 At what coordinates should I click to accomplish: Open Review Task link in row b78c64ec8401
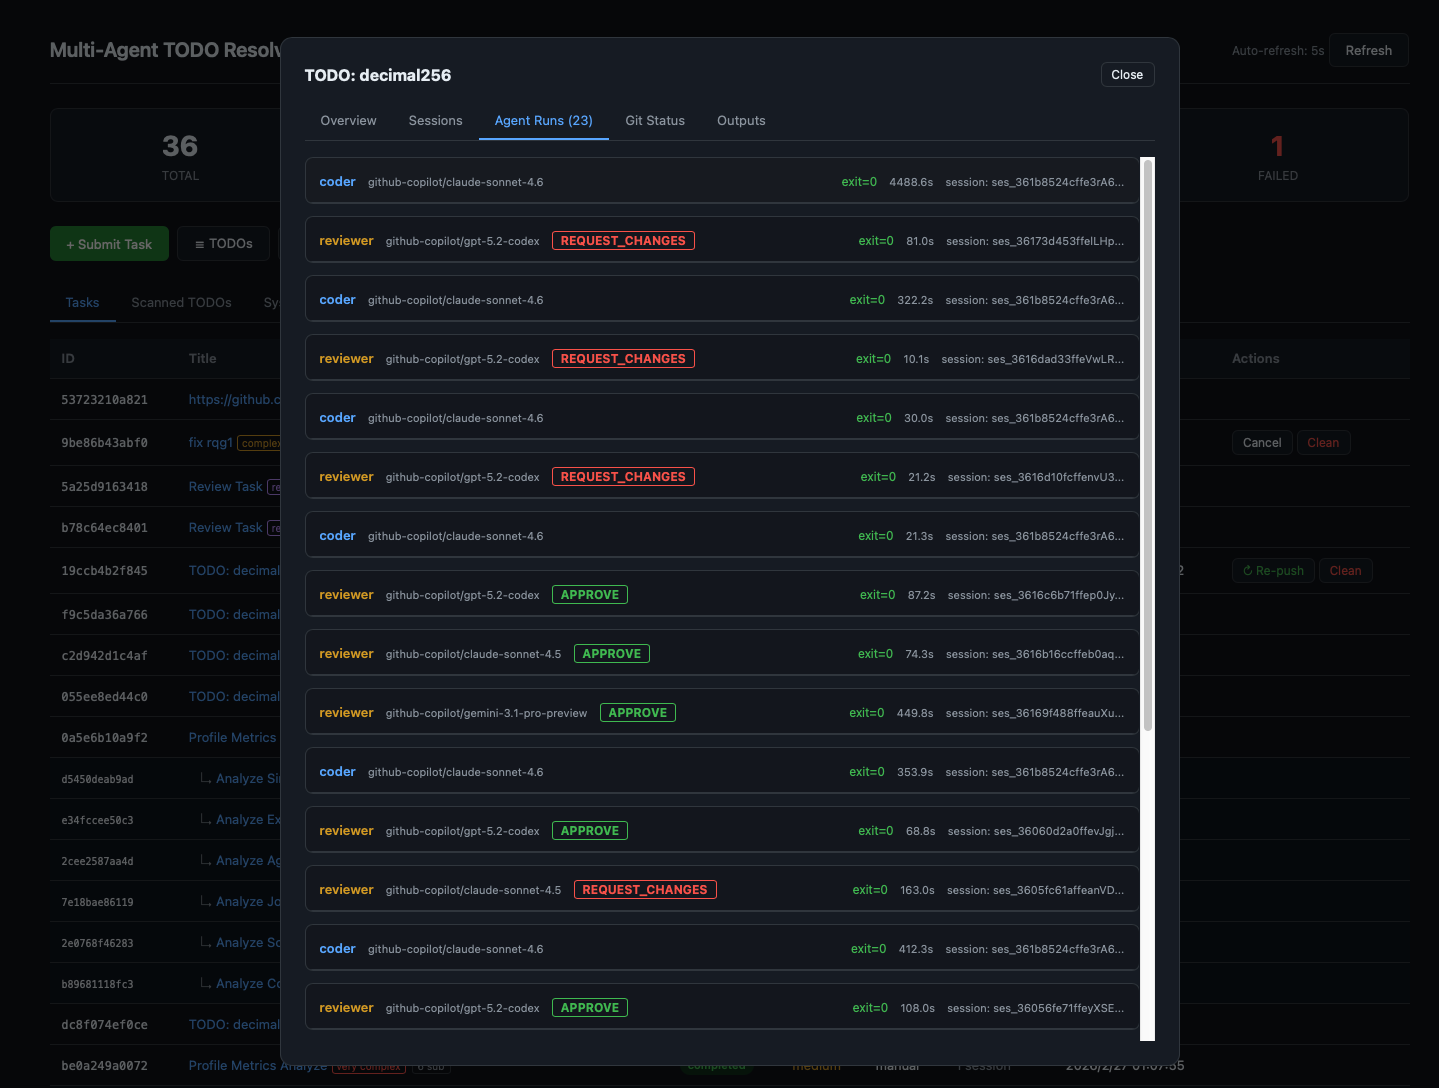click(225, 527)
